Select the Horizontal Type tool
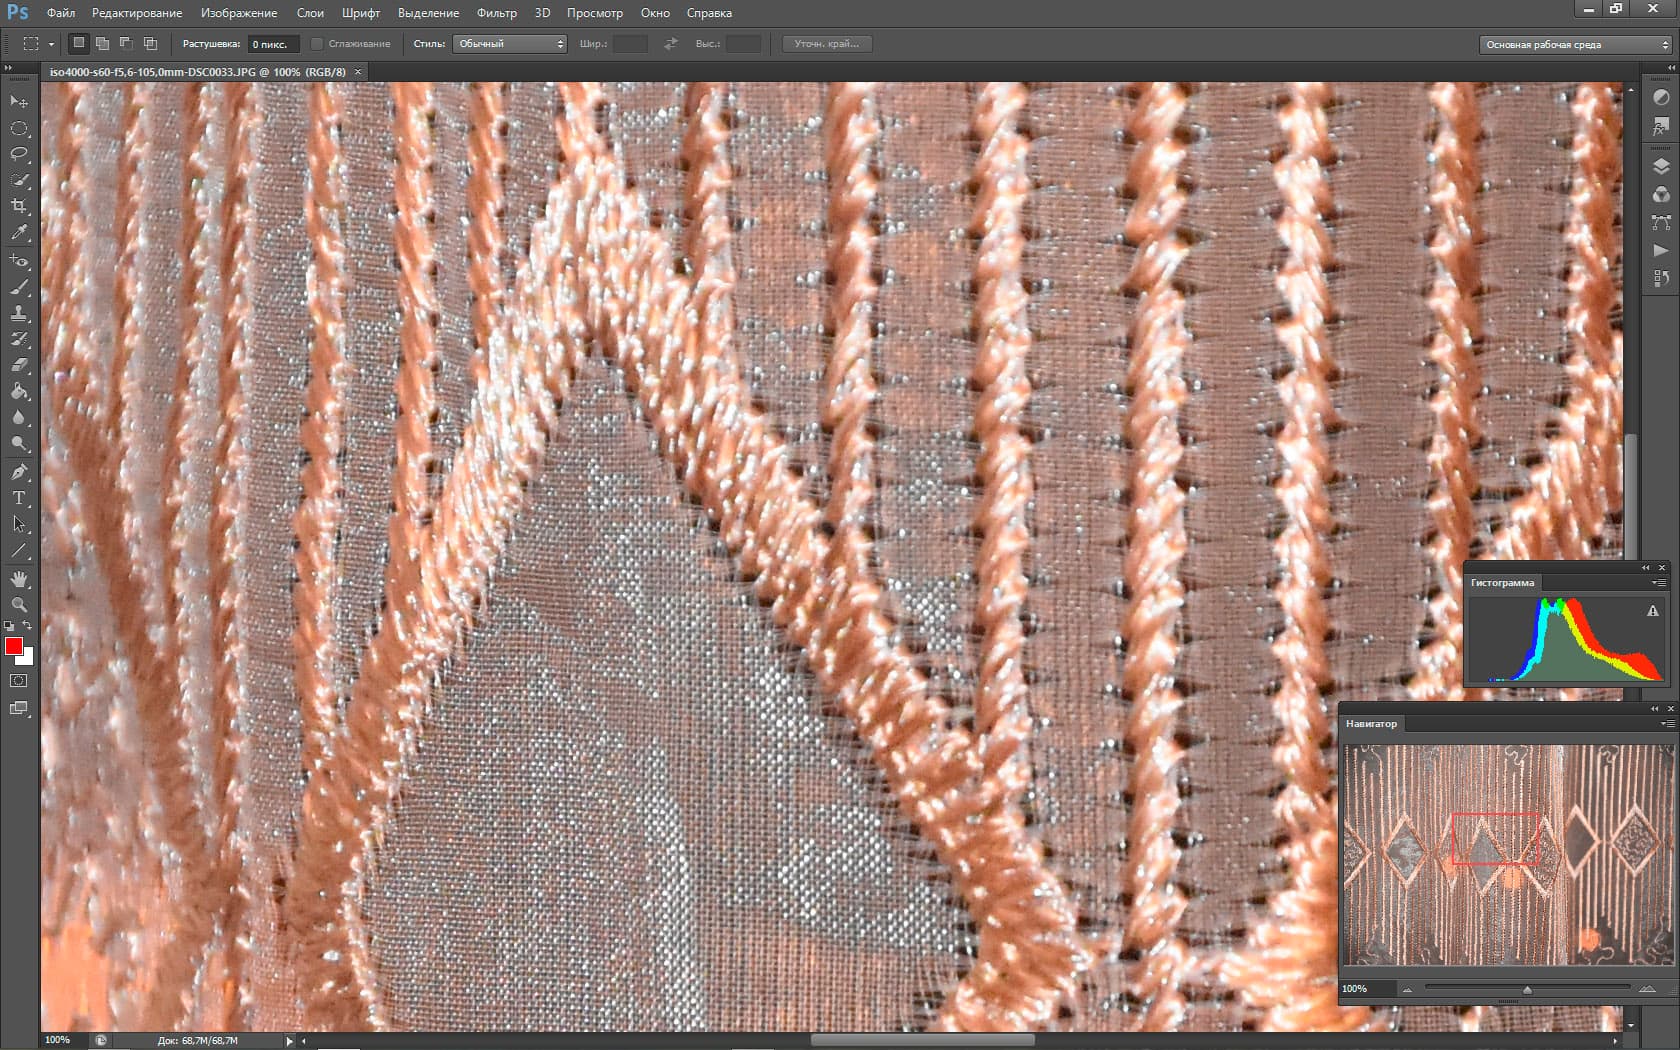Image resolution: width=1680 pixels, height=1050 pixels. [19, 497]
